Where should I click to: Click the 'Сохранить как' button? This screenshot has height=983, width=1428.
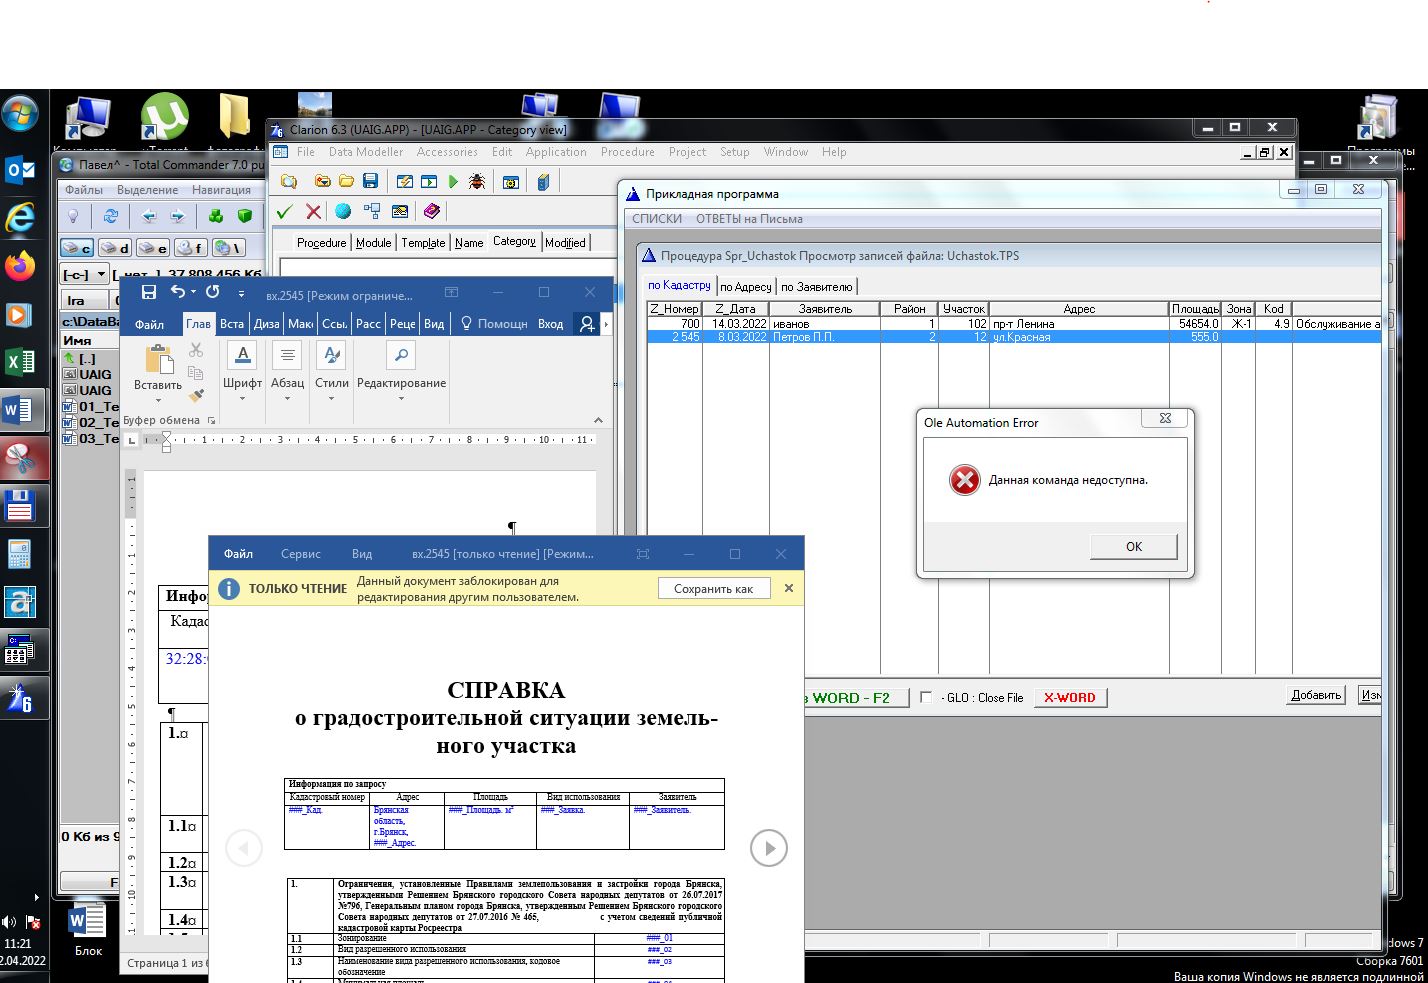713,589
